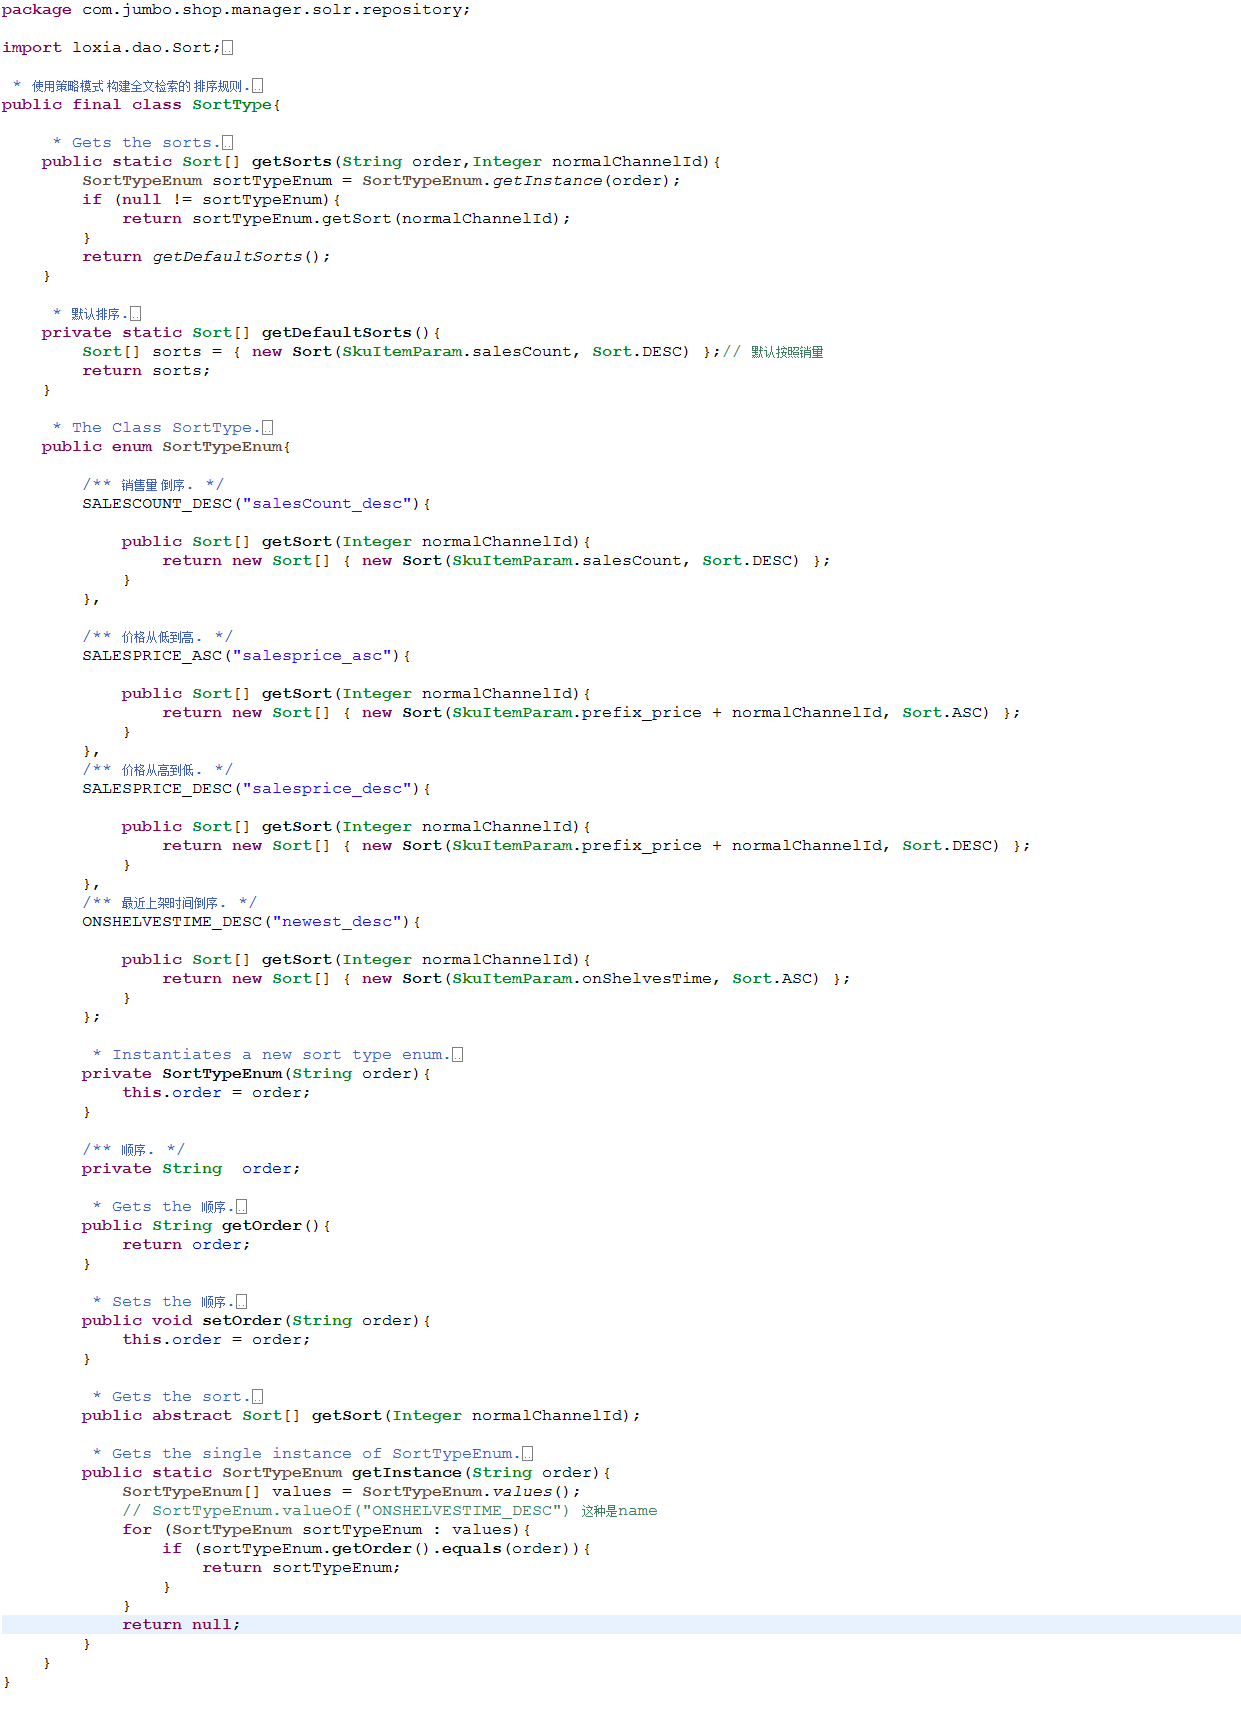
Task: Click the SALESPRICE_DESC enum constant
Action: [x=157, y=789]
